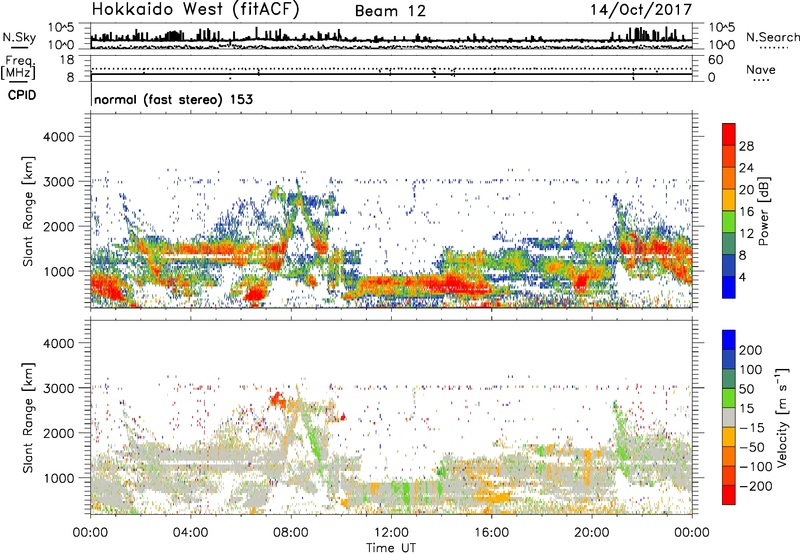This screenshot has width=800, height=554.
Task: Pick the bottom red Velocity segment
Action: point(729,495)
